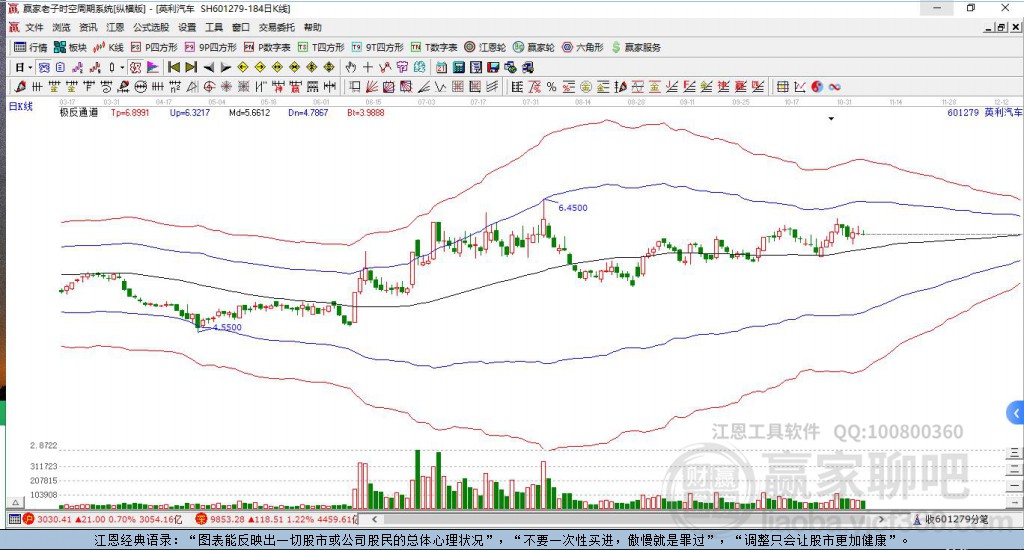Open 赢家服务 with dollar icon
The width and height of the screenshot is (1024, 550).
(x=636, y=47)
